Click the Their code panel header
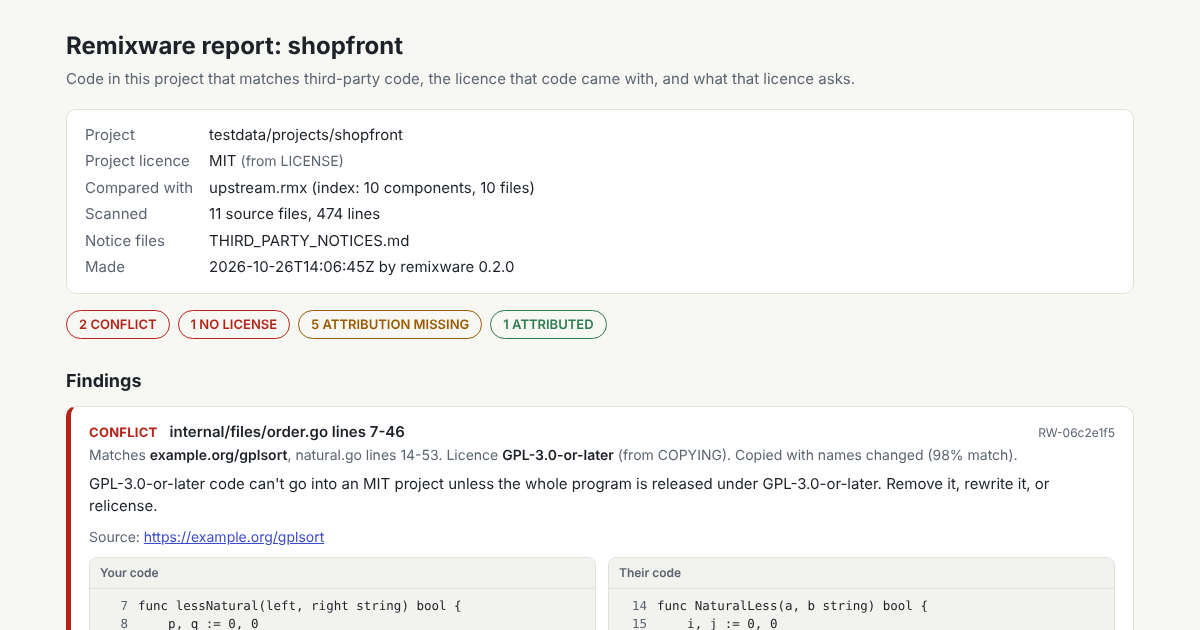Screen dimensions: 1200x630 pyautogui.click(x=861, y=573)
